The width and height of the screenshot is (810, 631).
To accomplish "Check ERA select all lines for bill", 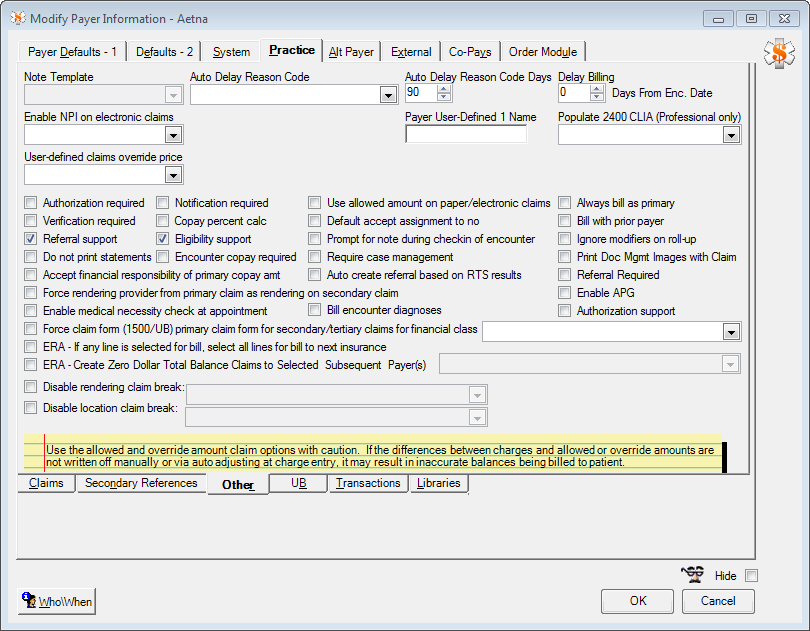I will pyautogui.click(x=31, y=347).
